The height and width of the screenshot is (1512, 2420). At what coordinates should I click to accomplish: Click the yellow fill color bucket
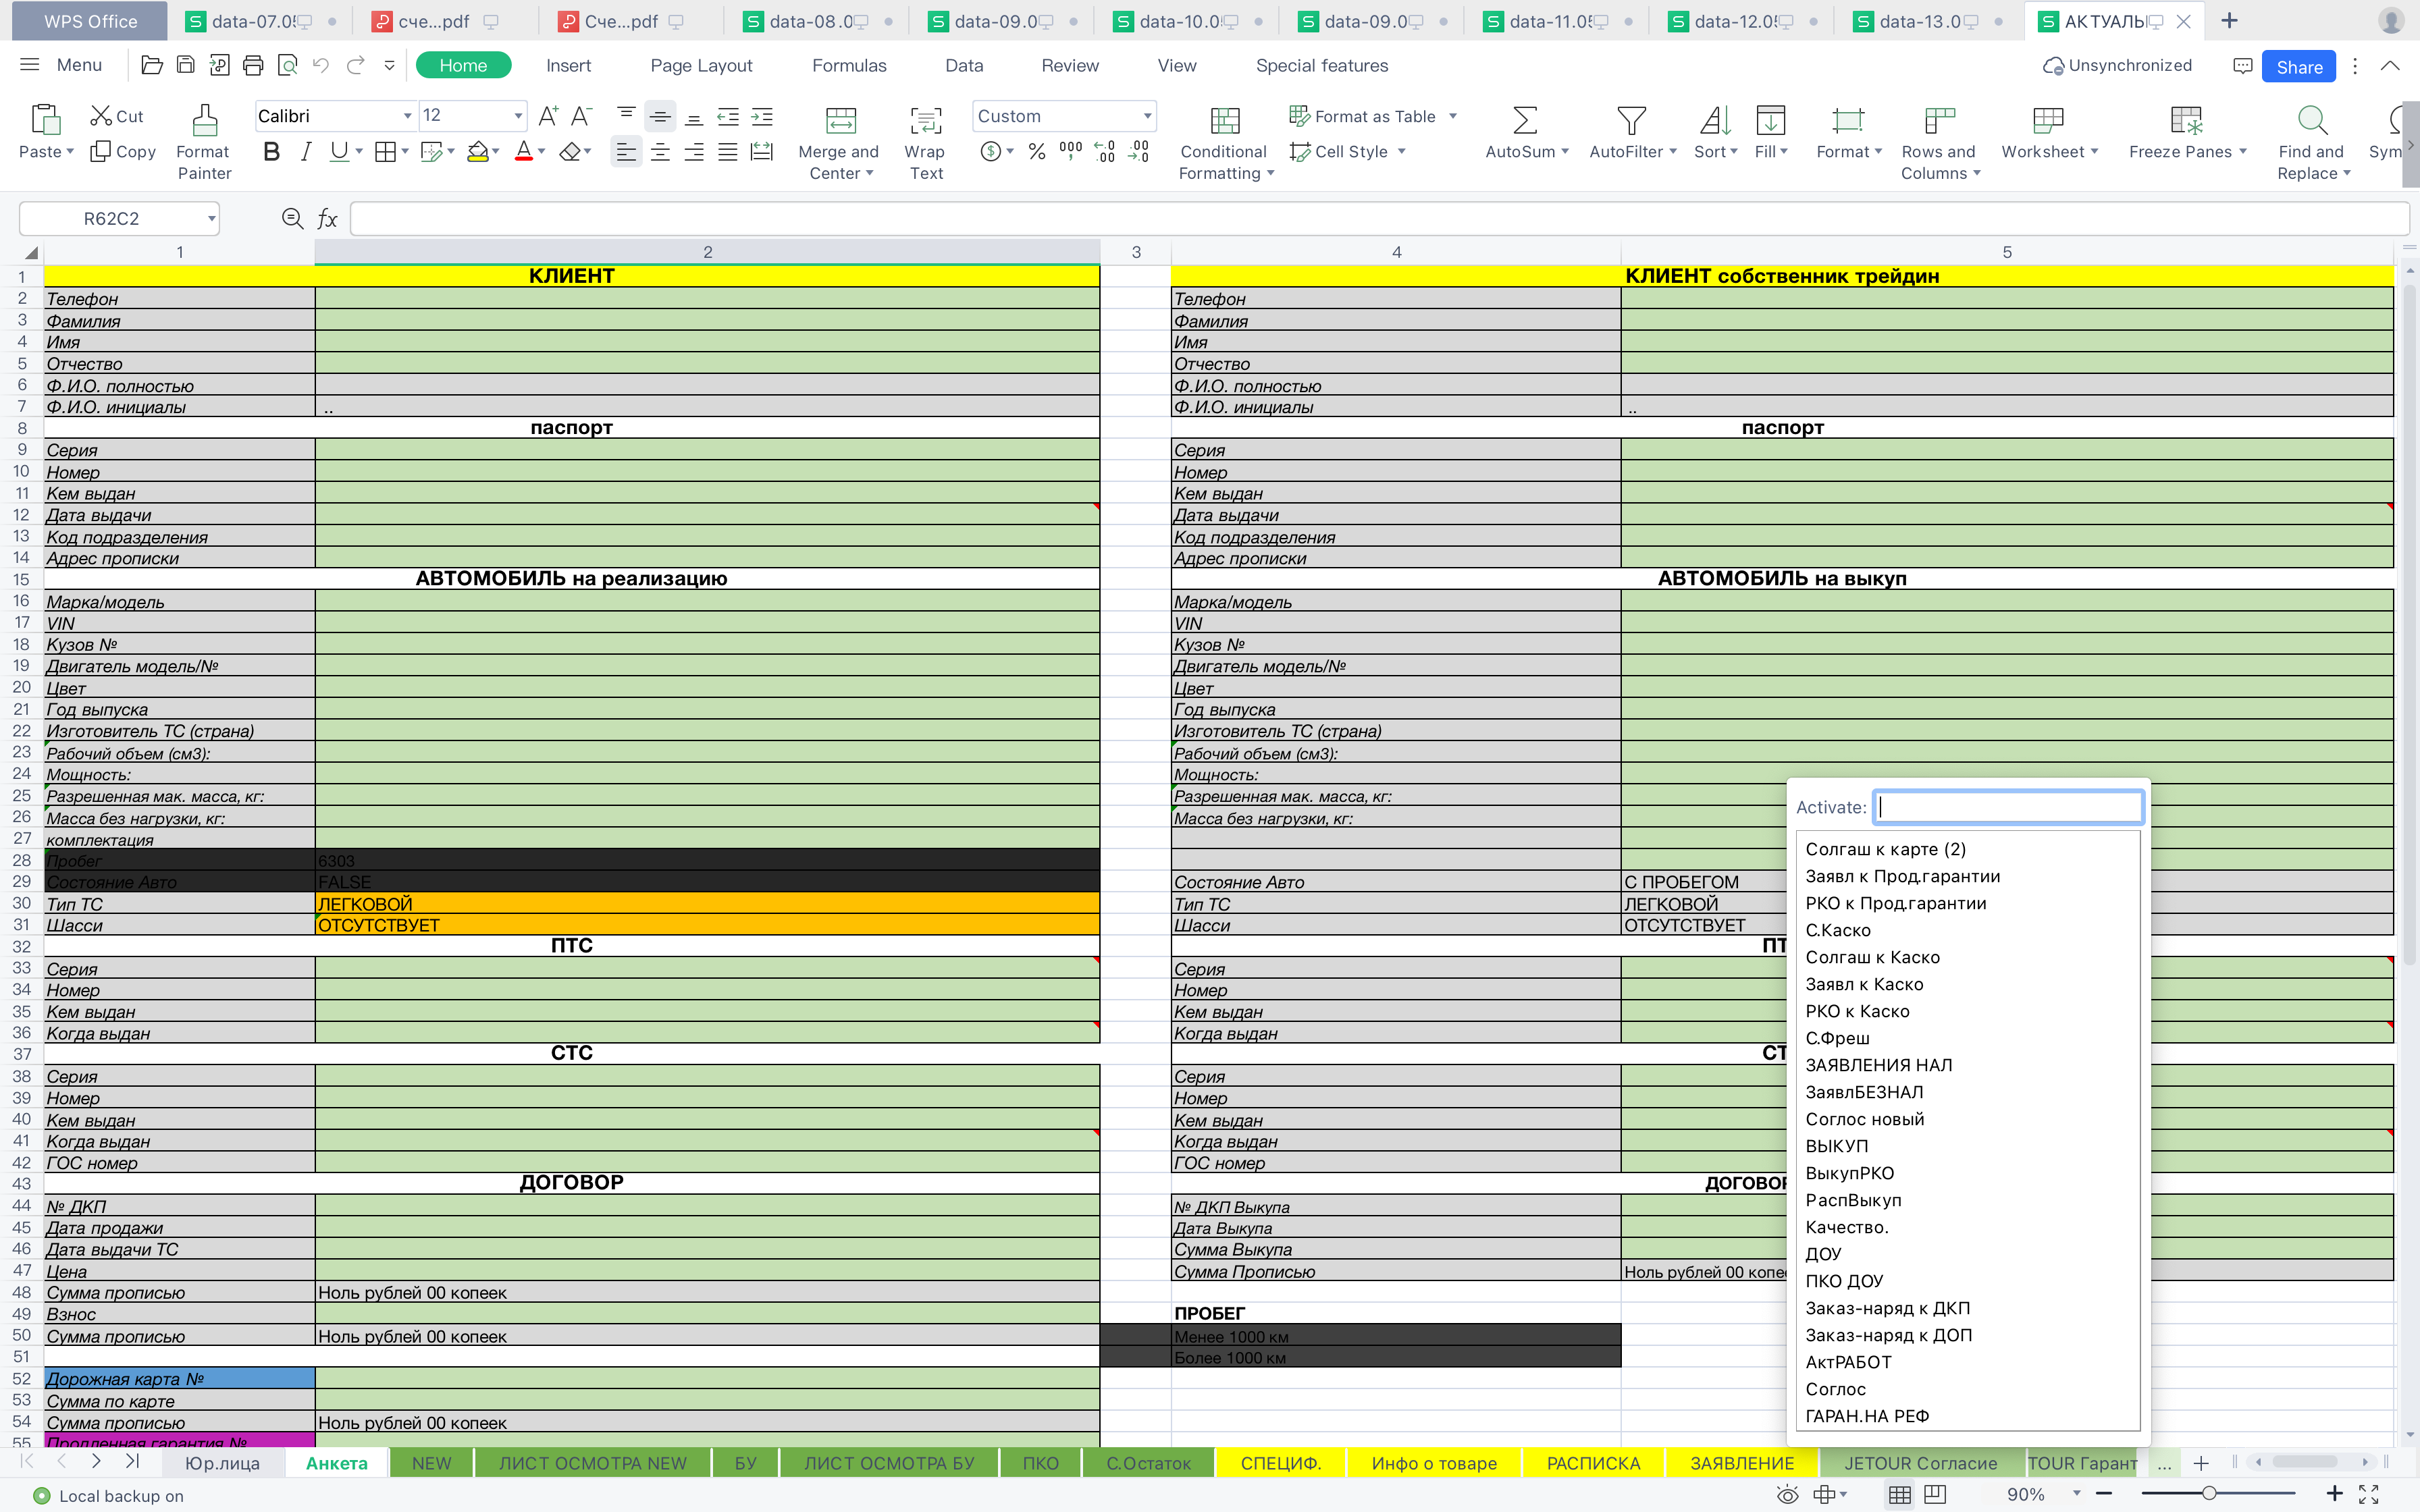click(x=478, y=152)
